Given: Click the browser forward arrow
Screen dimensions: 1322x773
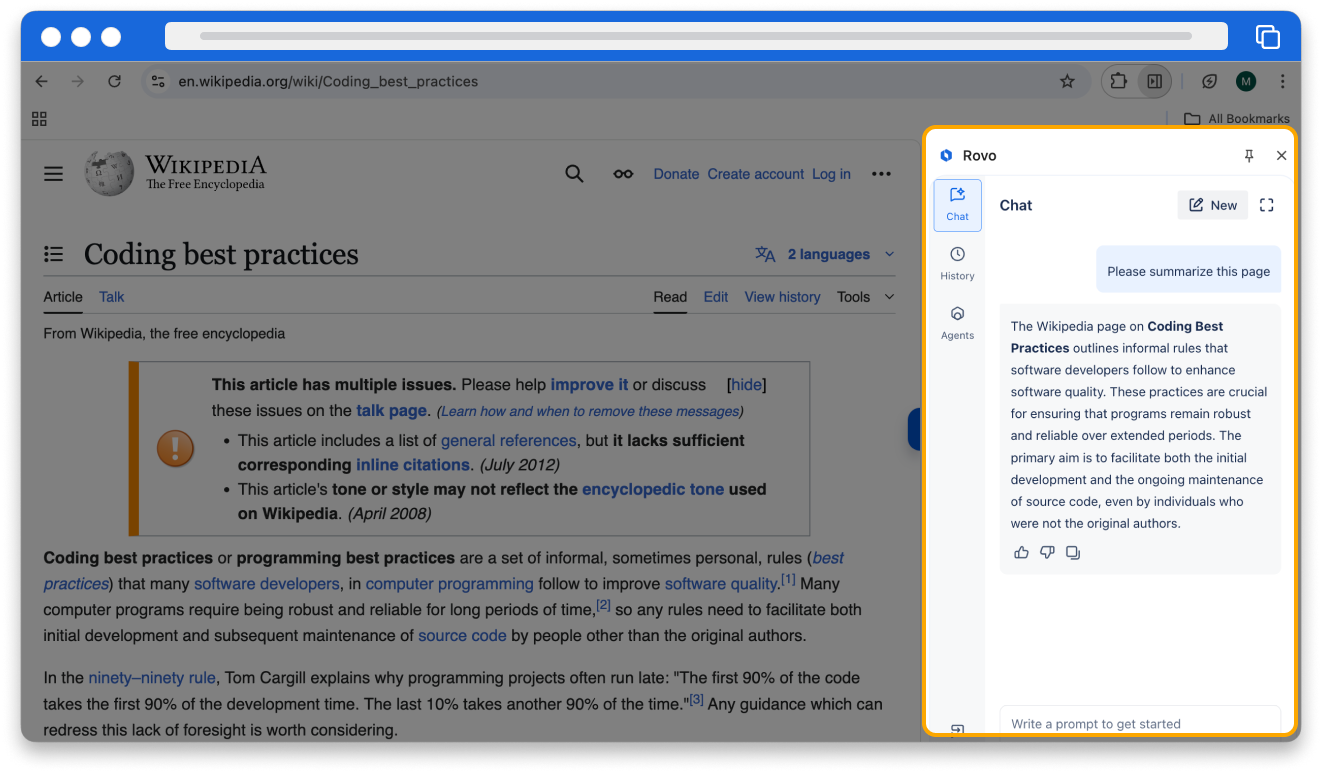Looking at the screenshot, I should coord(78,81).
